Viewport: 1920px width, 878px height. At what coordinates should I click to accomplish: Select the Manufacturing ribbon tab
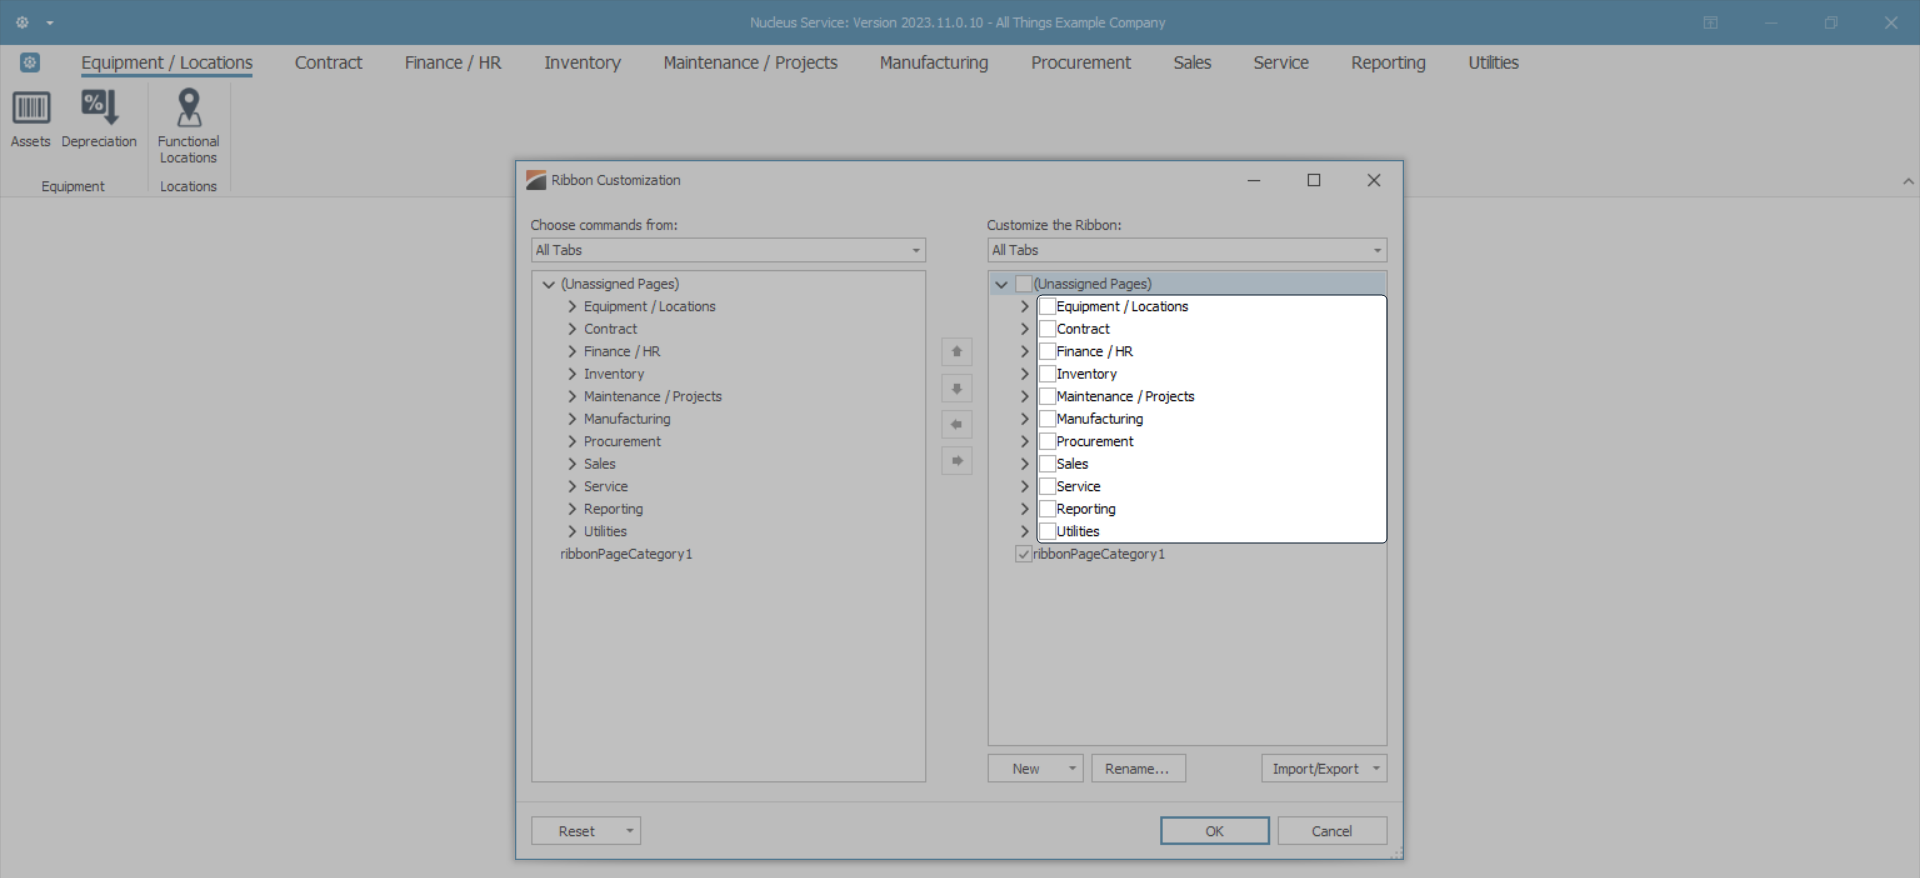point(934,62)
